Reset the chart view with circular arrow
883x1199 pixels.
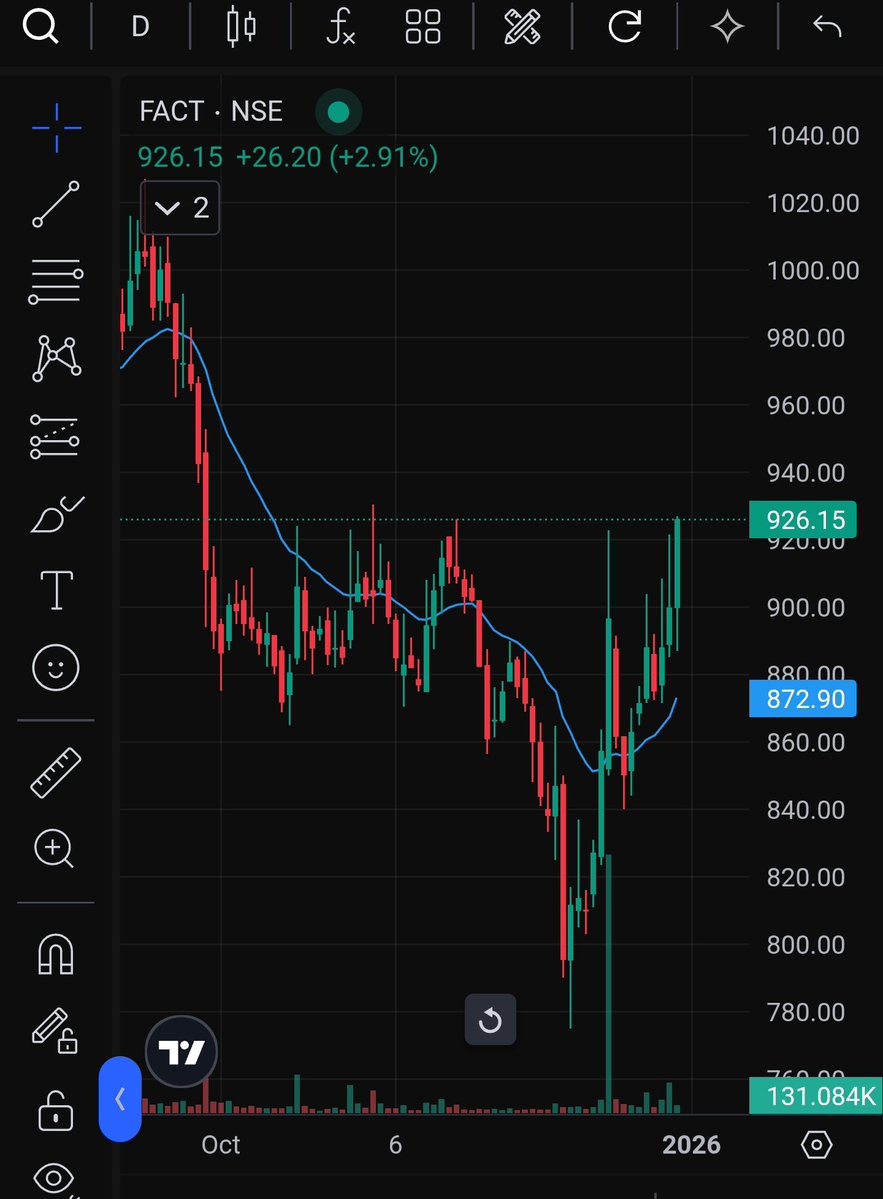click(490, 1019)
